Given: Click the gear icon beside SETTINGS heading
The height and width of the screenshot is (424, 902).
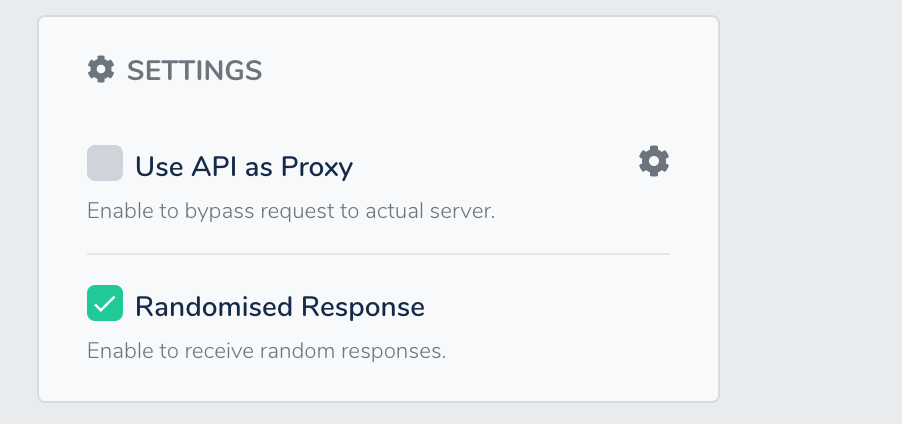Looking at the screenshot, I should pyautogui.click(x=101, y=69).
